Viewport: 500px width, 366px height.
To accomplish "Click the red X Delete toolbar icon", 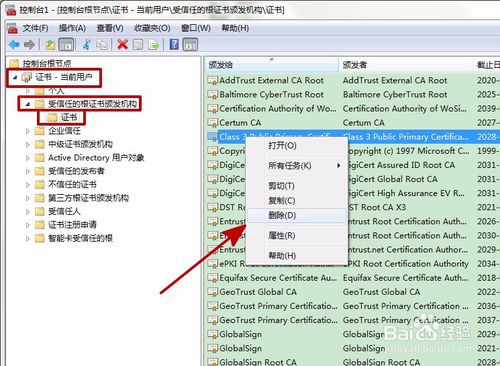I will [x=123, y=44].
